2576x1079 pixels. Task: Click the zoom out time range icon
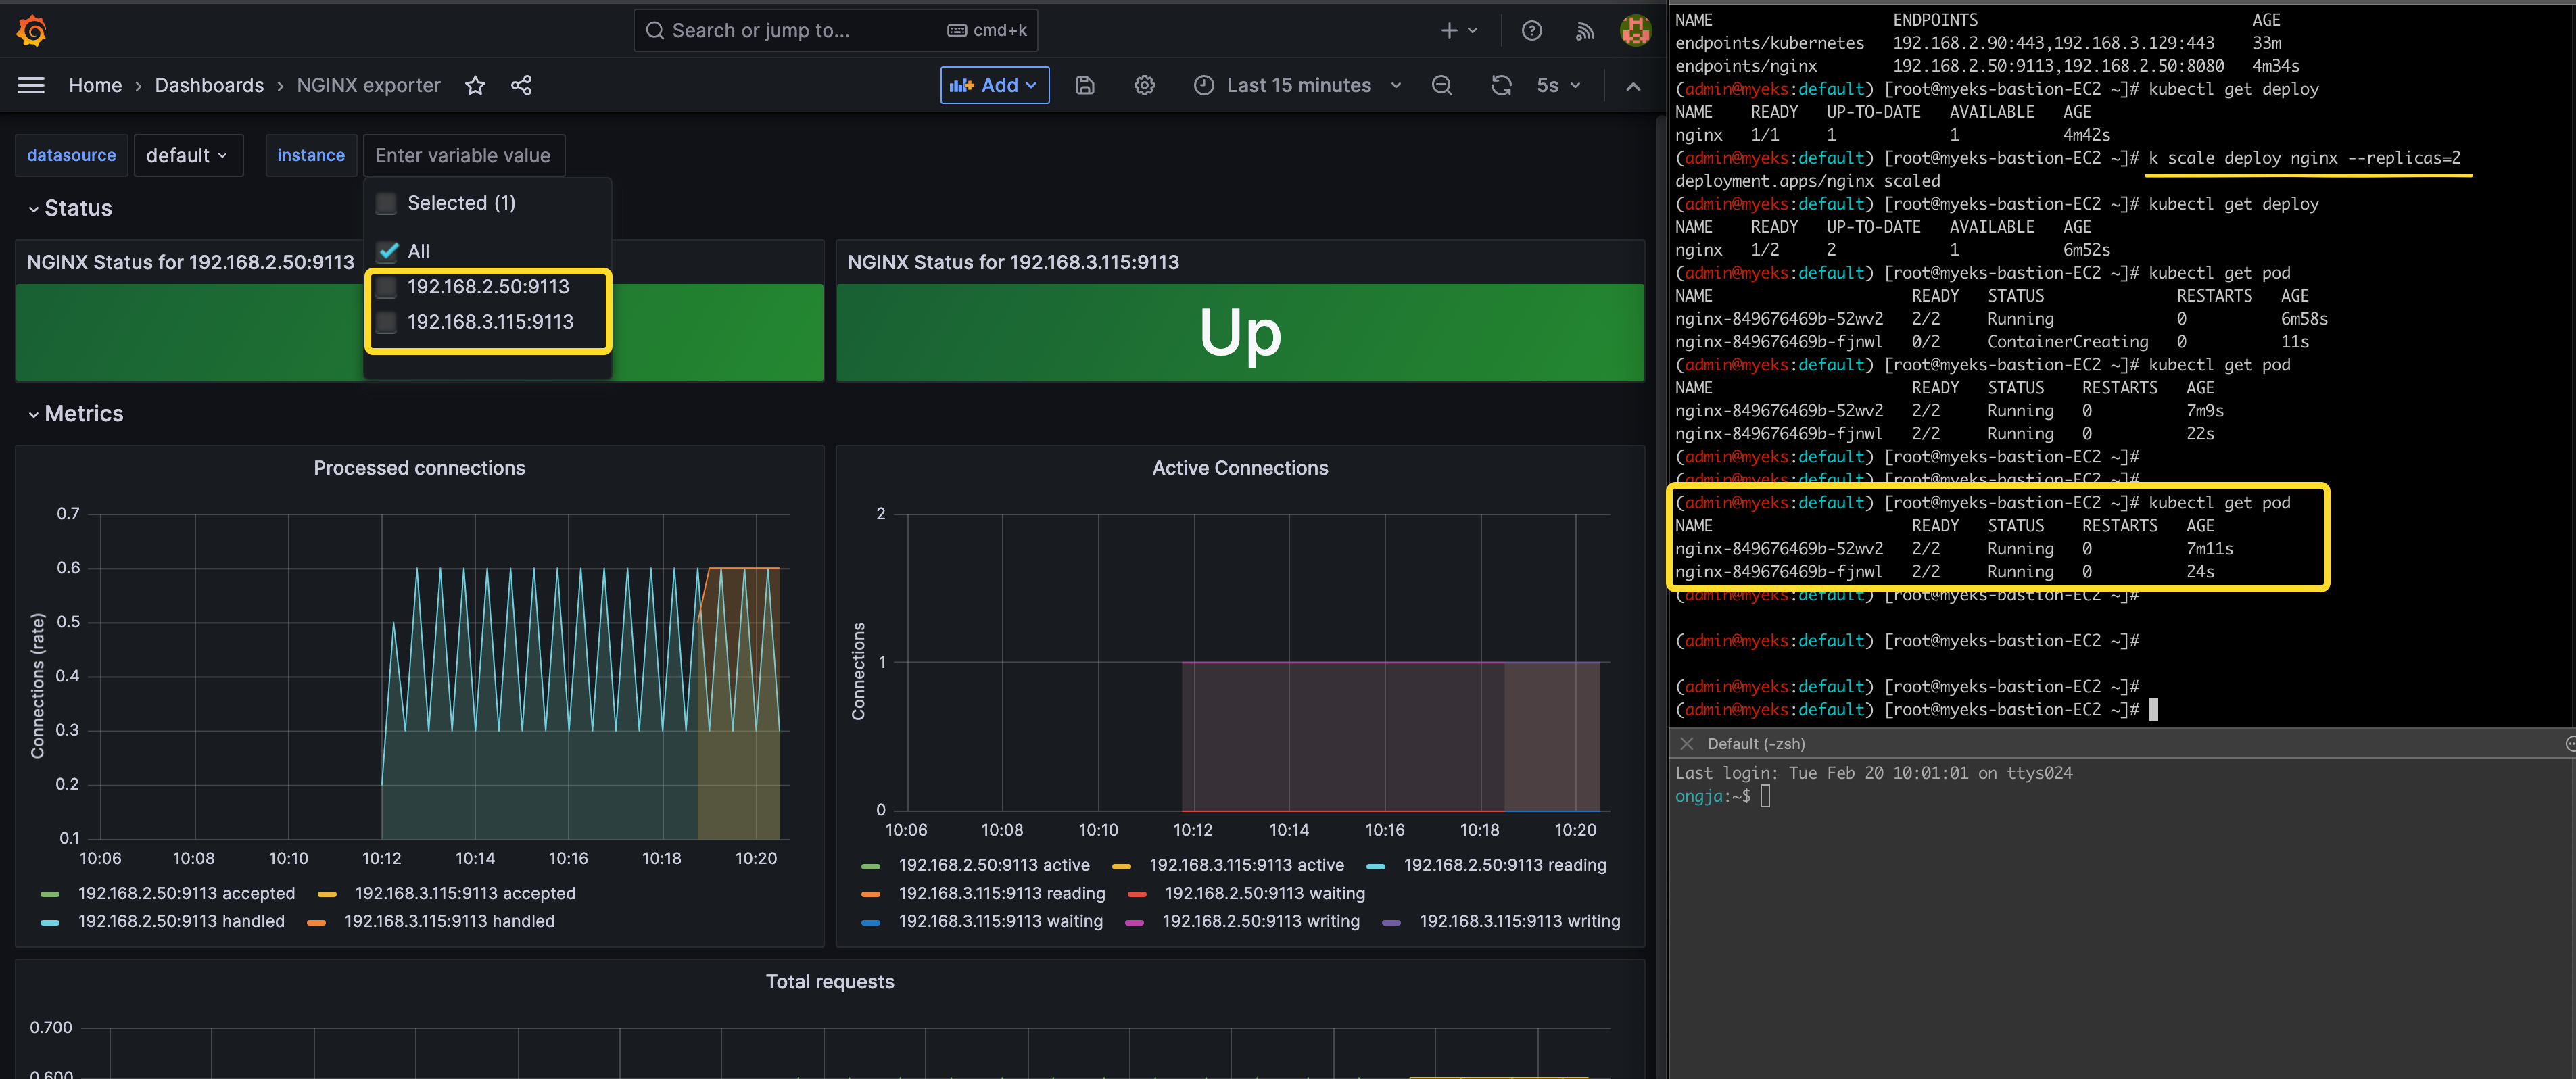pos(1441,86)
